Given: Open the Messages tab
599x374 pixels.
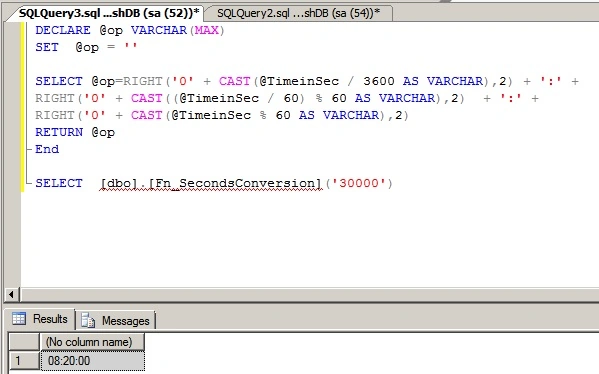Looking at the screenshot, I should [116, 320].
